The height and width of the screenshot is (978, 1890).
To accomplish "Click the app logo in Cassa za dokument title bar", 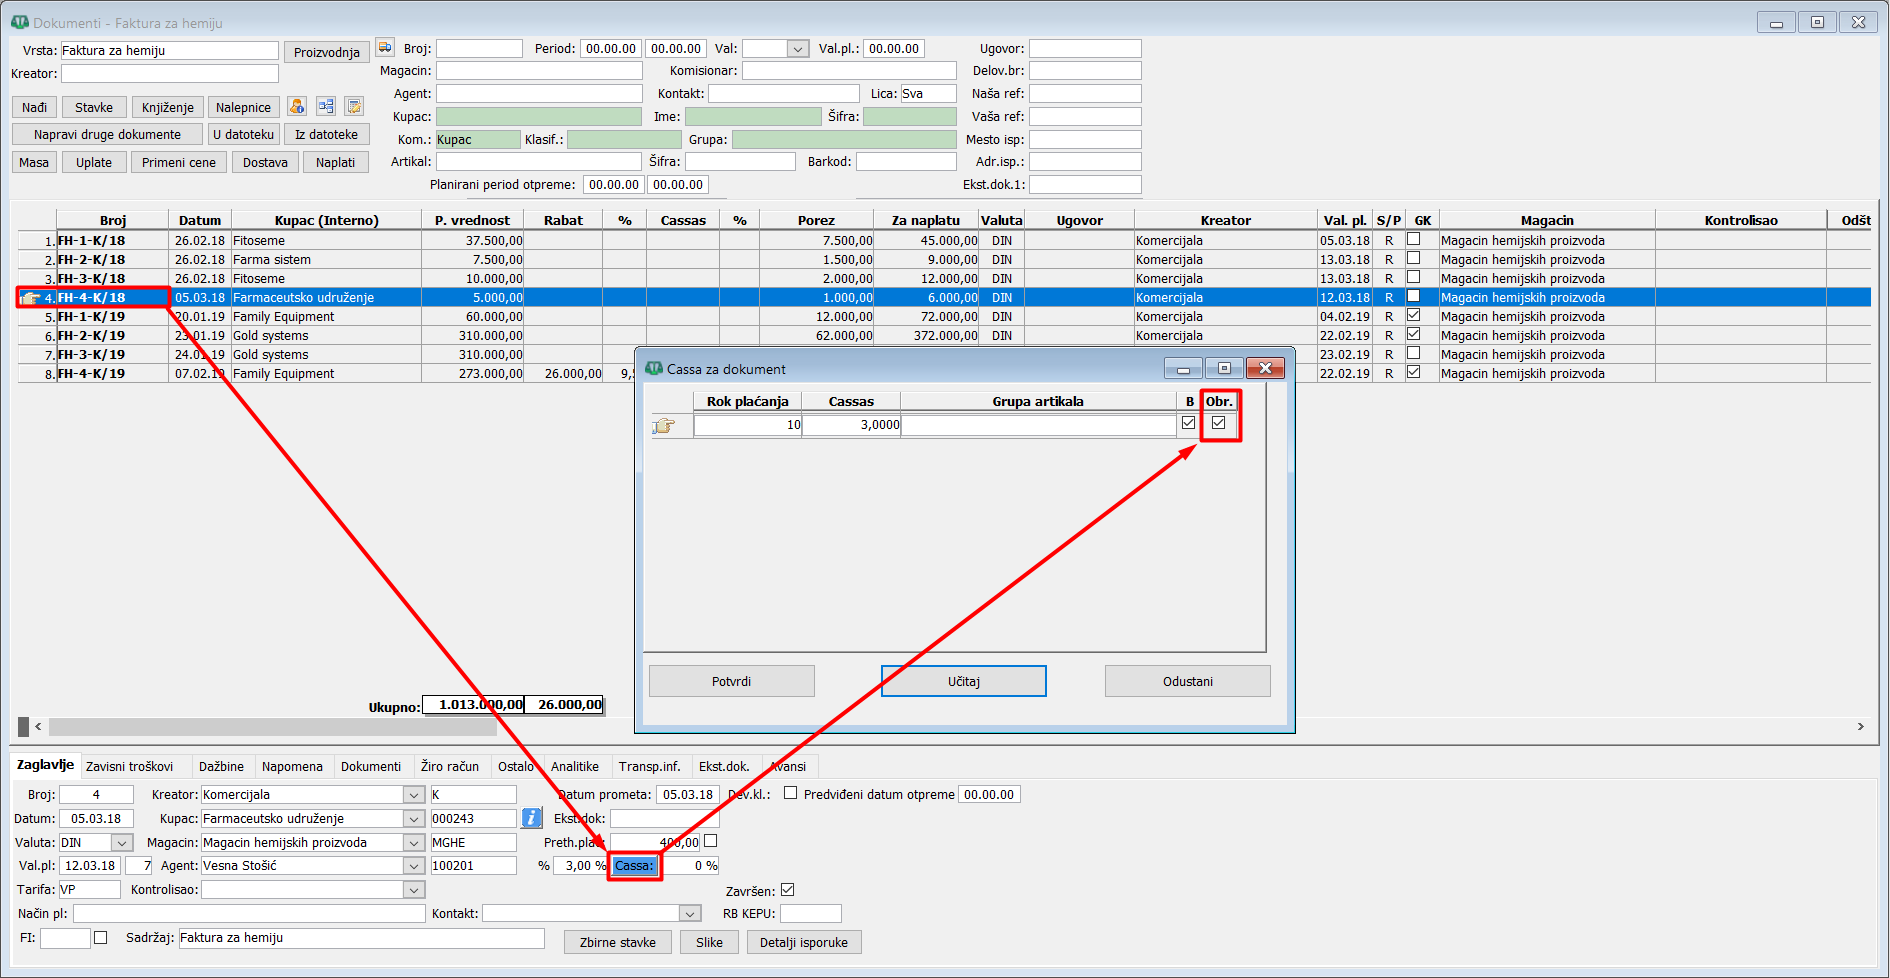I will click(654, 369).
